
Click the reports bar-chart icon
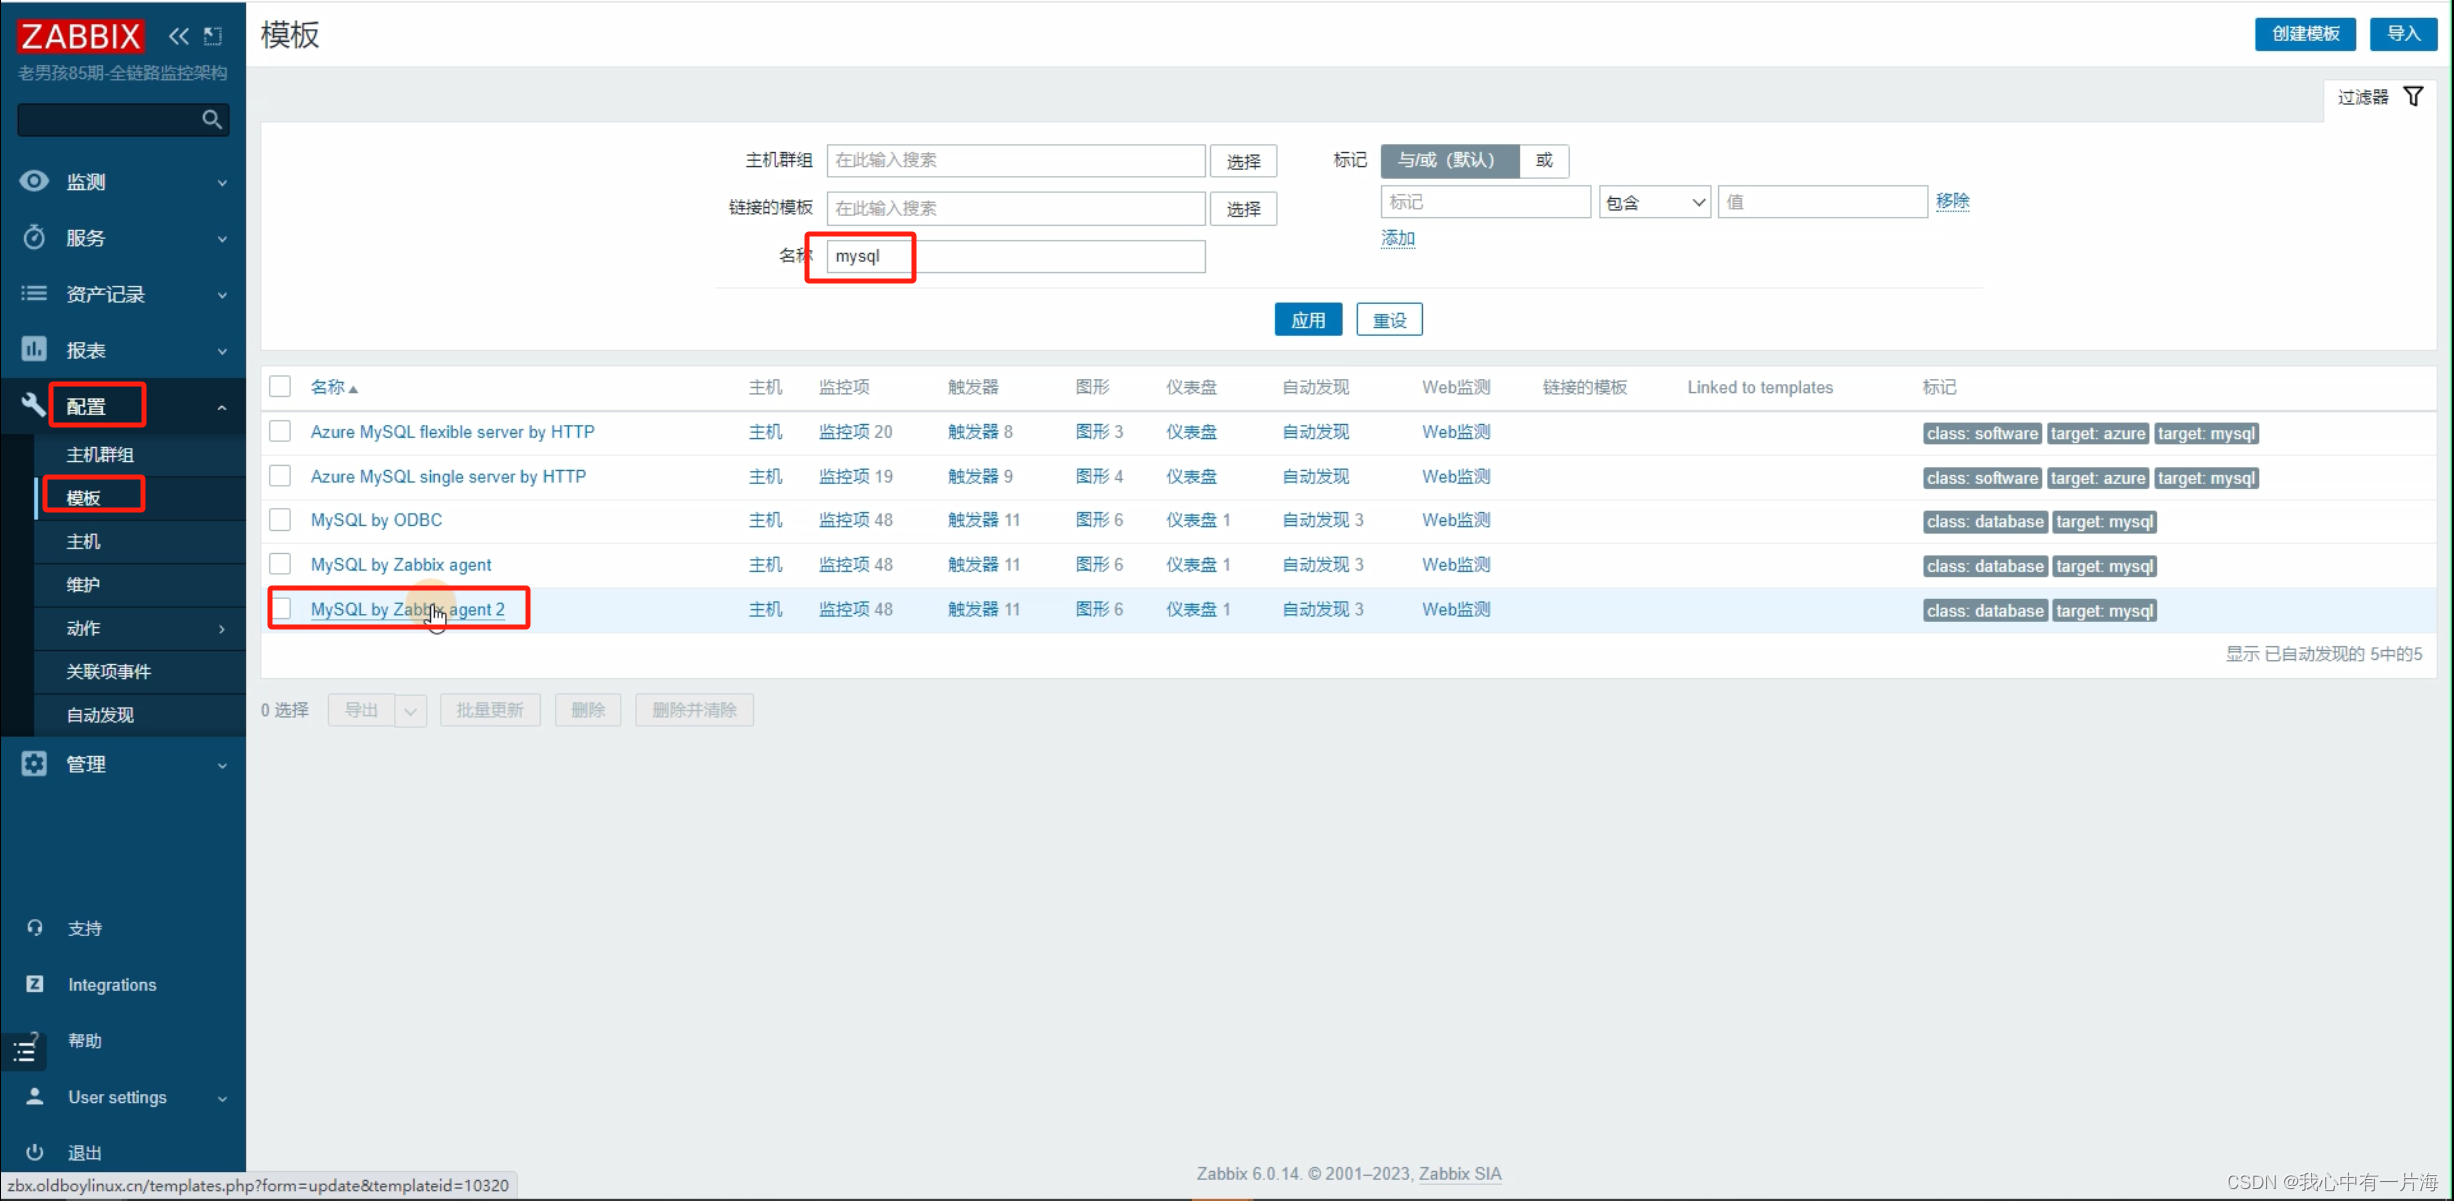pos(34,349)
